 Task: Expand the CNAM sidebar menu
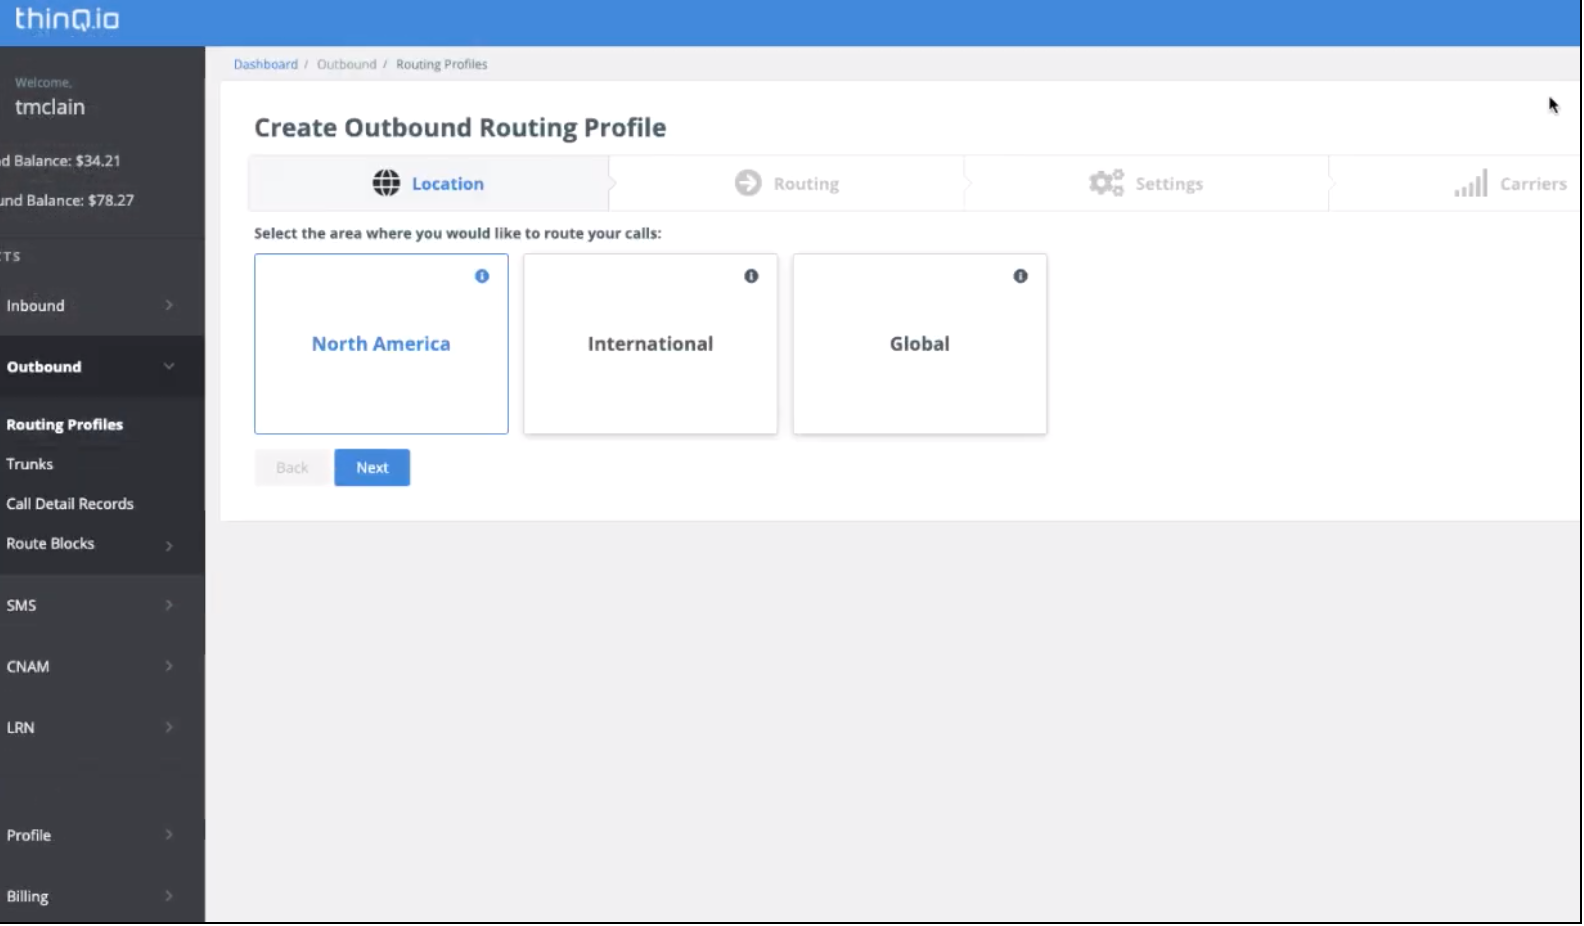click(90, 667)
